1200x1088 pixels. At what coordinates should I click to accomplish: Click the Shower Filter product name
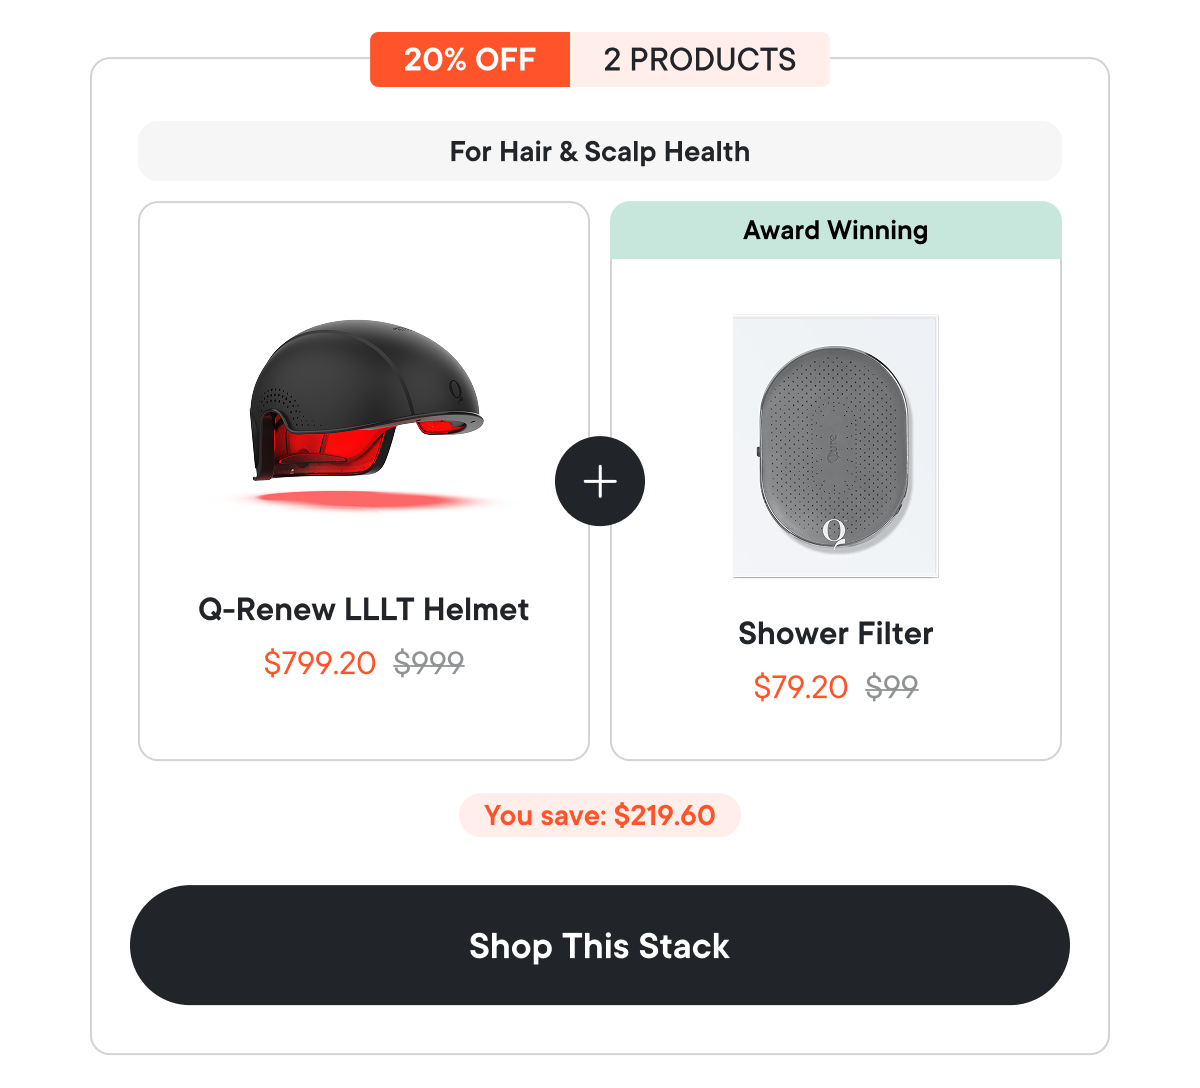(x=835, y=633)
